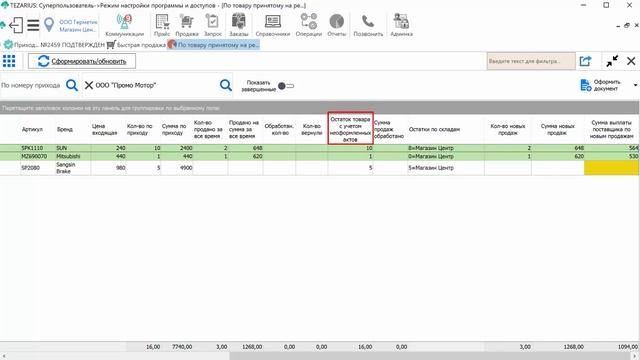
Task: Click search icon beside supplier field
Action: tap(226, 85)
